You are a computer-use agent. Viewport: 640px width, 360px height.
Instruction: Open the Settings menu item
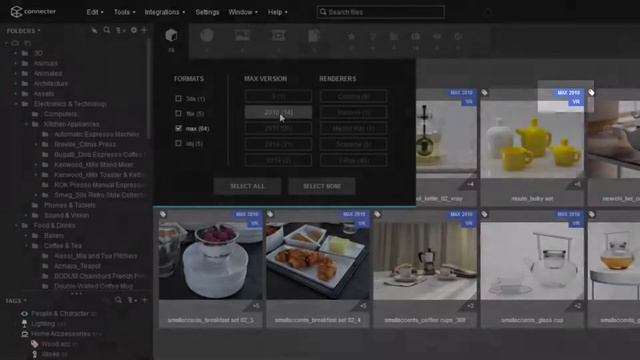[207, 12]
